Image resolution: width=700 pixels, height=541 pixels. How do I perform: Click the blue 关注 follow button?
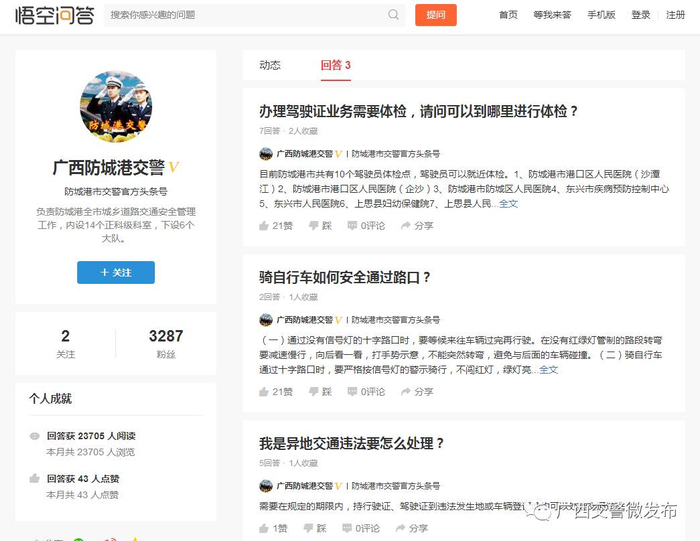coord(116,272)
